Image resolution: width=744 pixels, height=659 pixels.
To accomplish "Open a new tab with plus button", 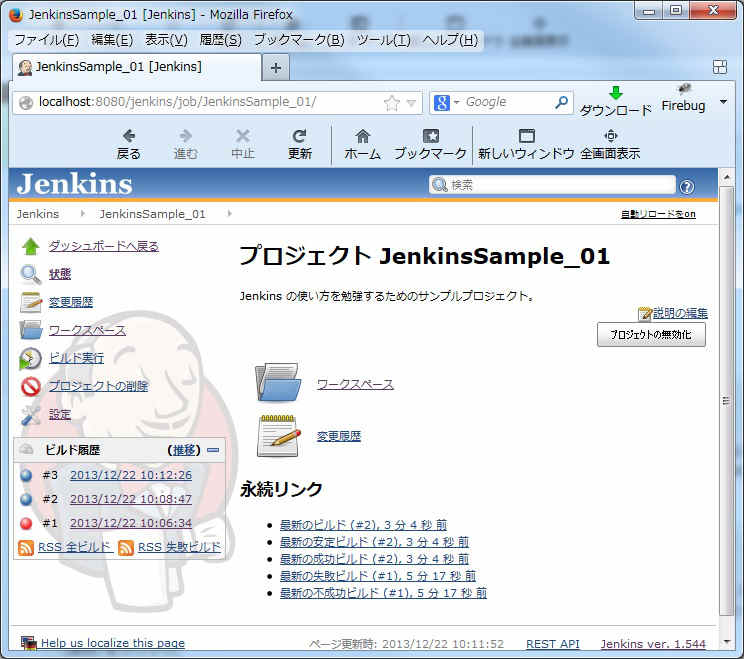I will pos(276,68).
